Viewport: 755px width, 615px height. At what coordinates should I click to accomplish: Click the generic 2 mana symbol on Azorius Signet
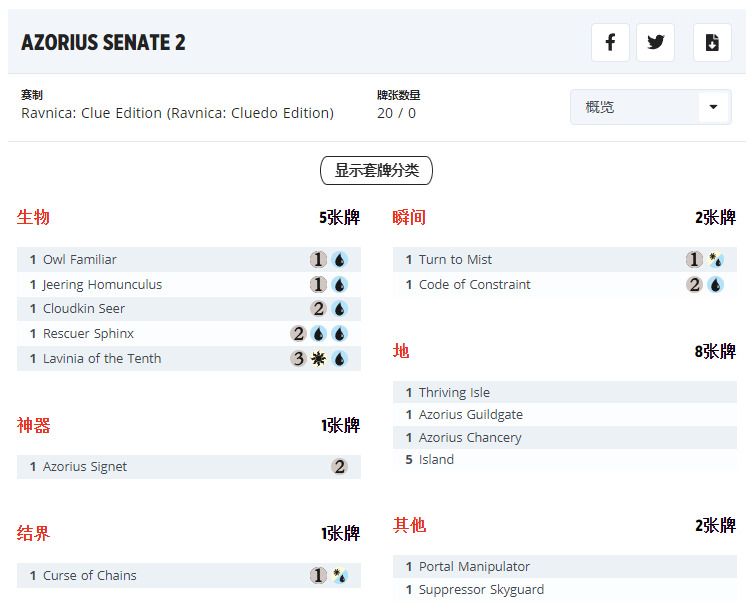pyautogui.click(x=340, y=467)
